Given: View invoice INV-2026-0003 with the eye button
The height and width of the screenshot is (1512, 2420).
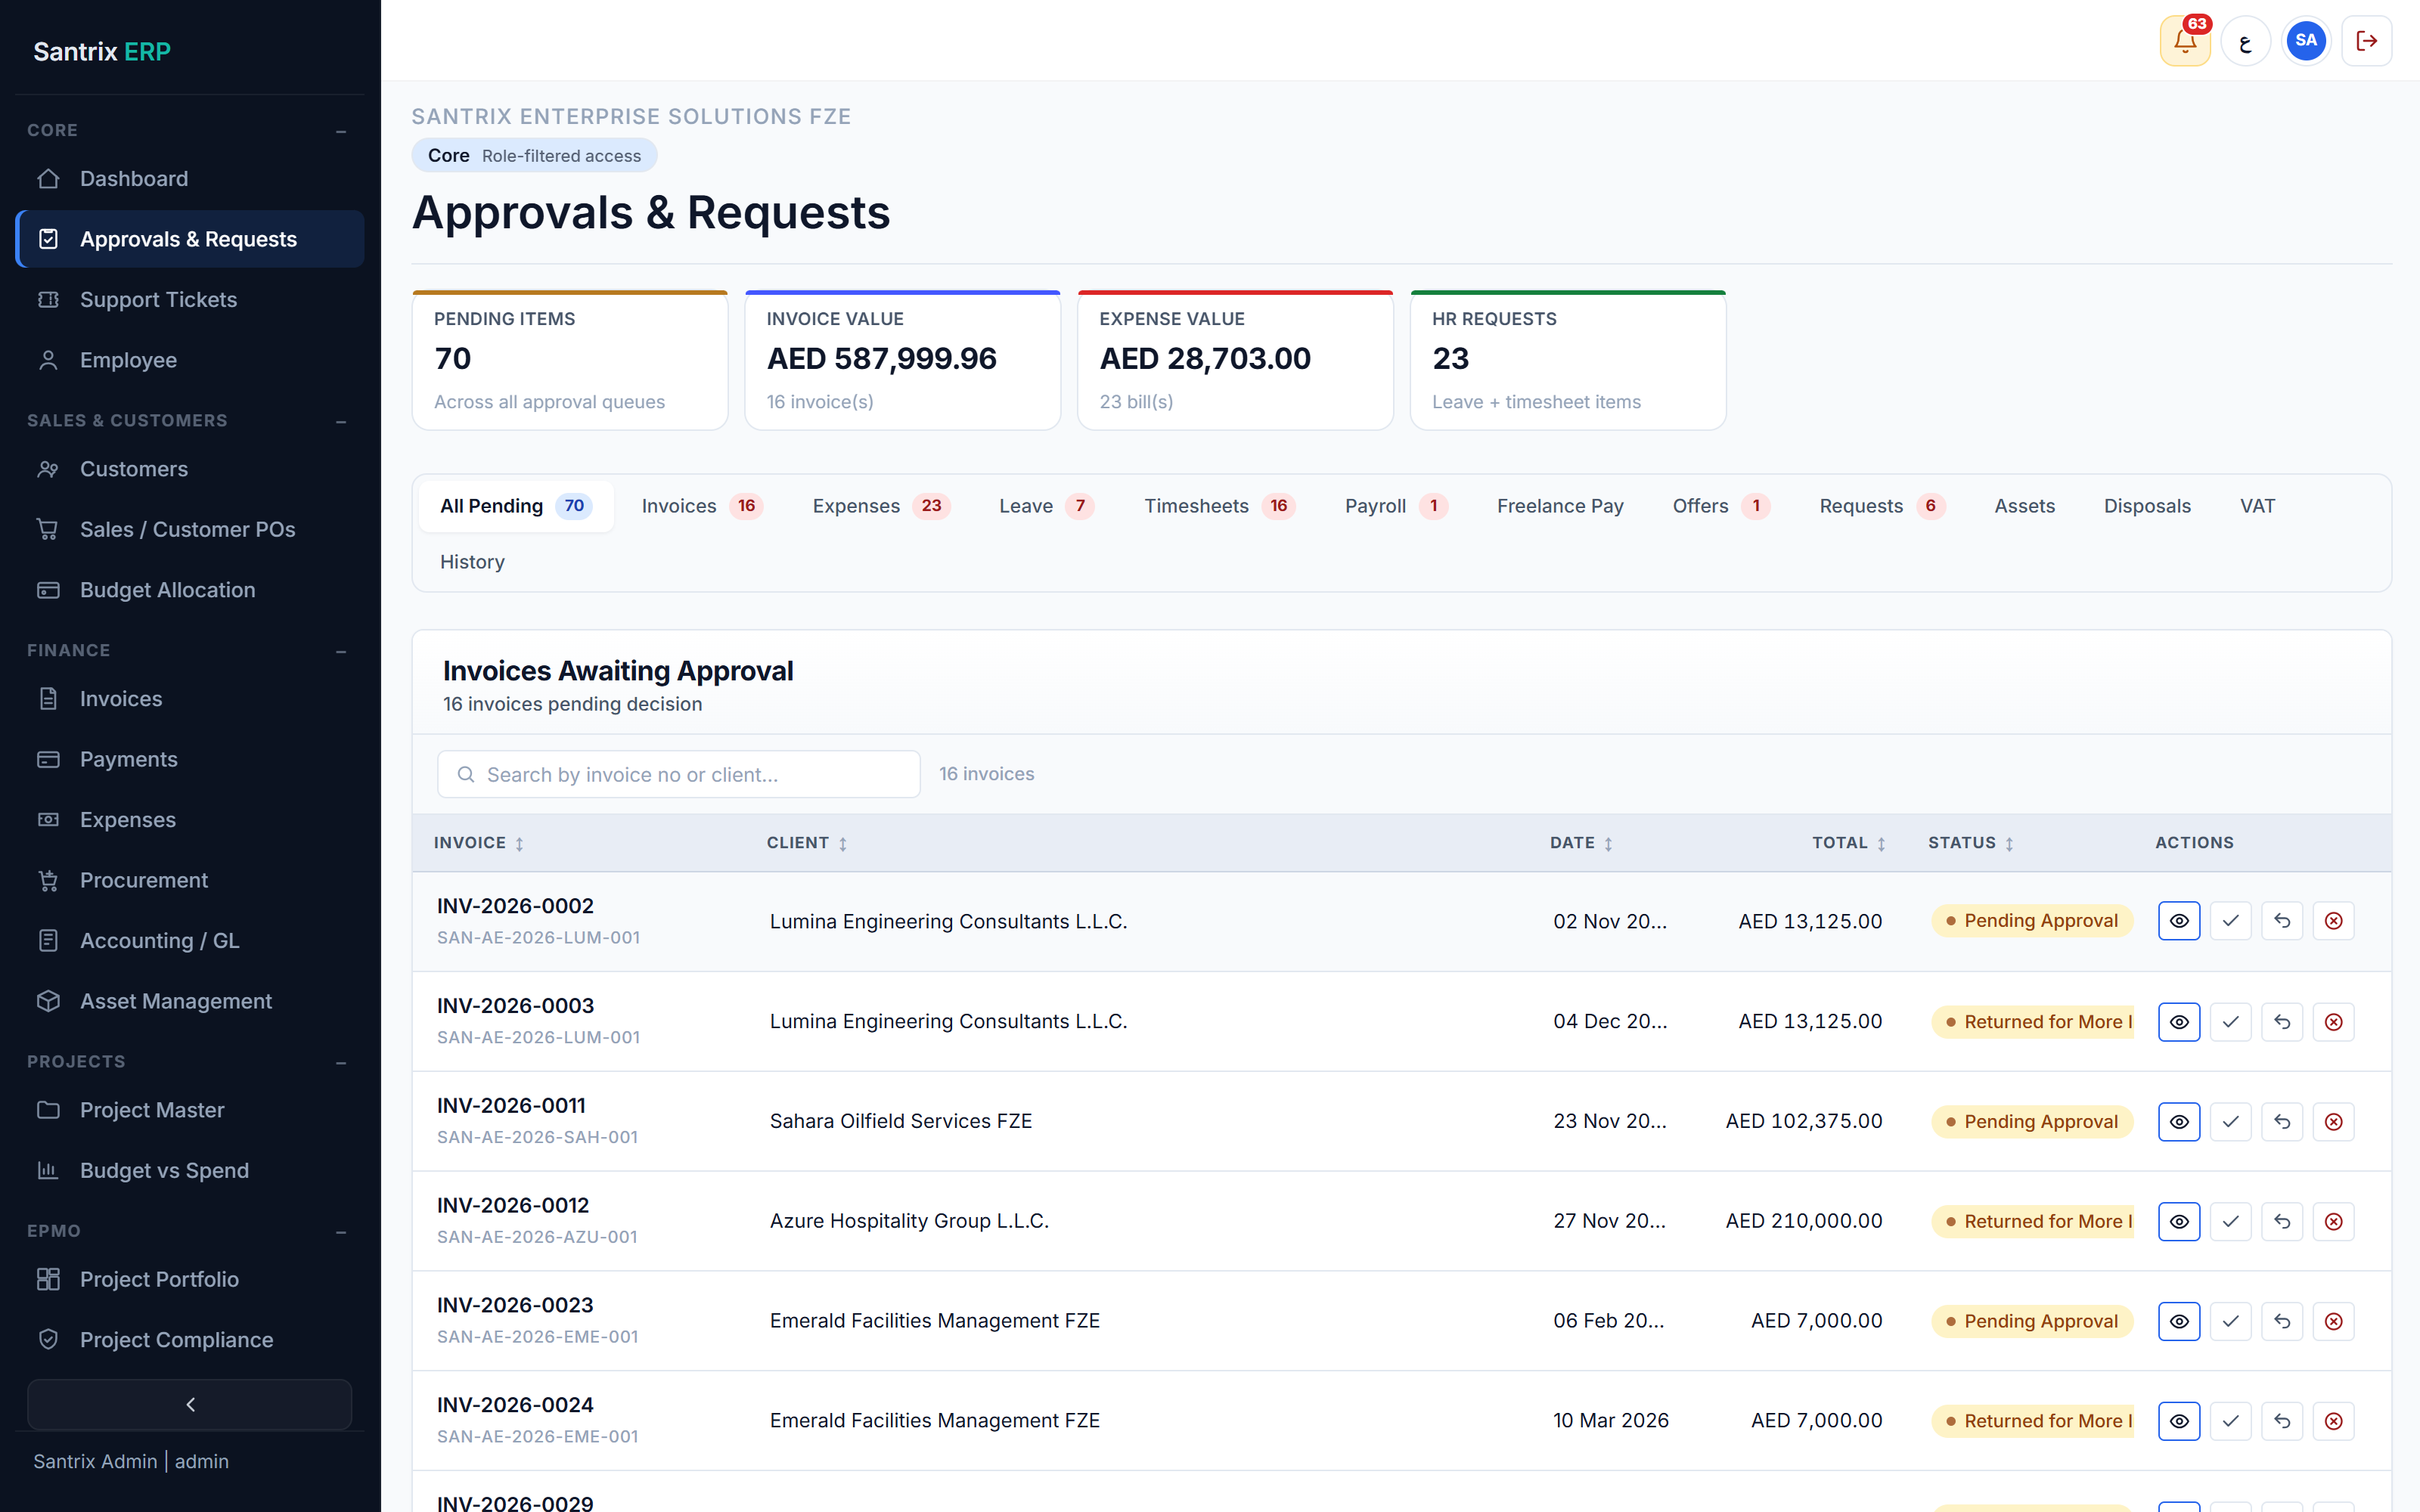Looking at the screenshot, I should [2179, 1021].
